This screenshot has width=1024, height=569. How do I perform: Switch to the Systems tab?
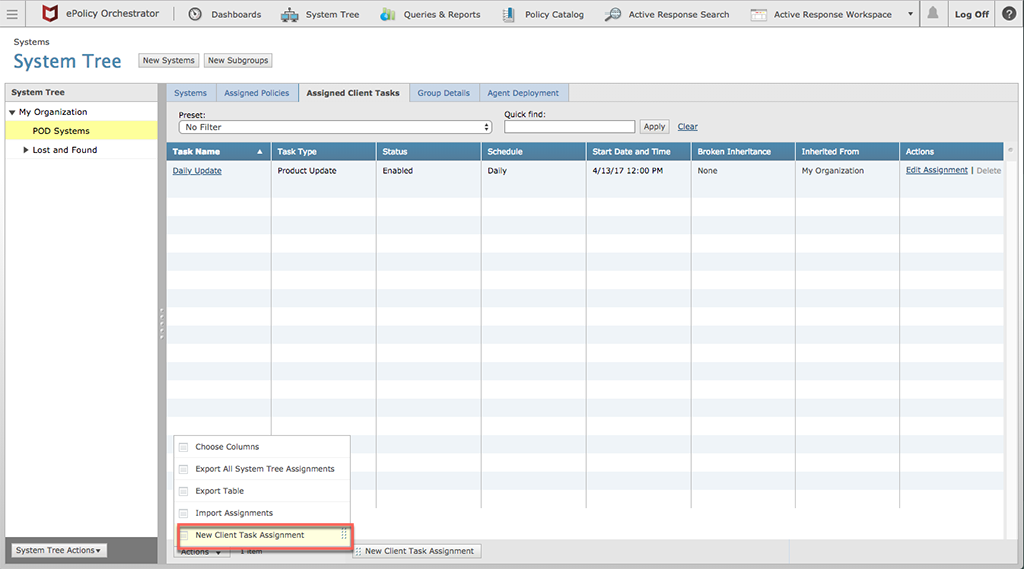[x=190, y=93]
